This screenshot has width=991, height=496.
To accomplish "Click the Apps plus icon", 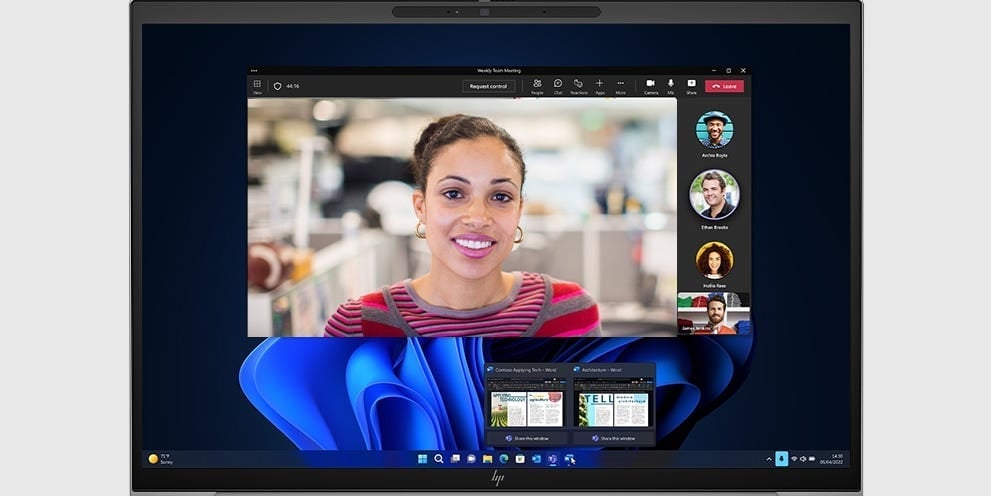I will (600, 85).
